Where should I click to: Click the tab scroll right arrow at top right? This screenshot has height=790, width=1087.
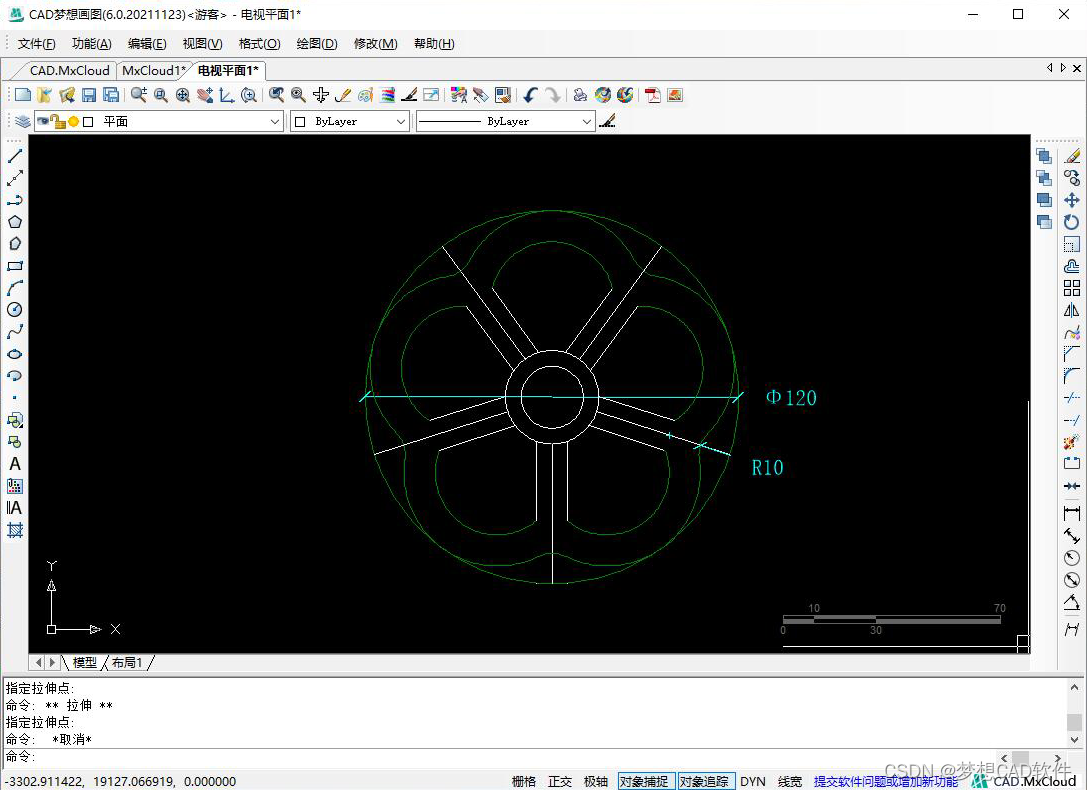(x=1063, y=68)
